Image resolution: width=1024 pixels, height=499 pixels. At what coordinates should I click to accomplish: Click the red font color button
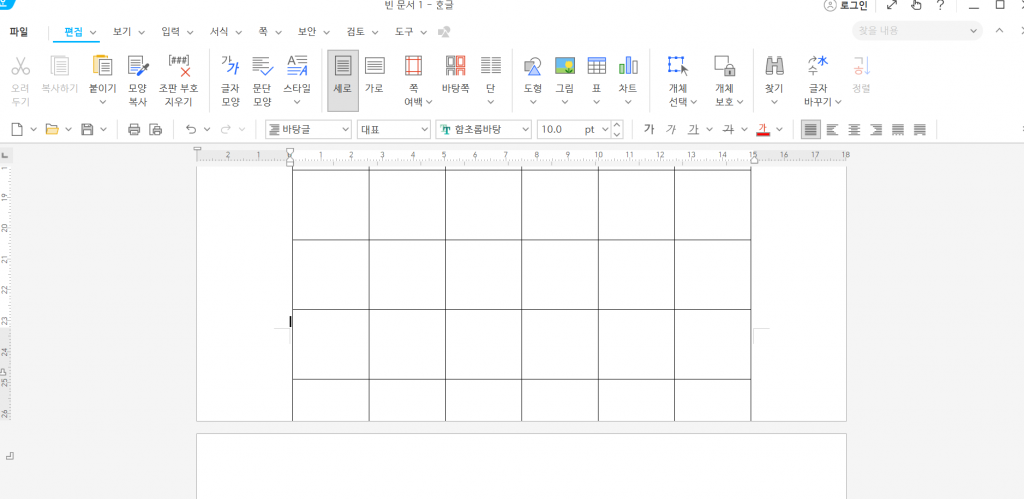(763, 129)
